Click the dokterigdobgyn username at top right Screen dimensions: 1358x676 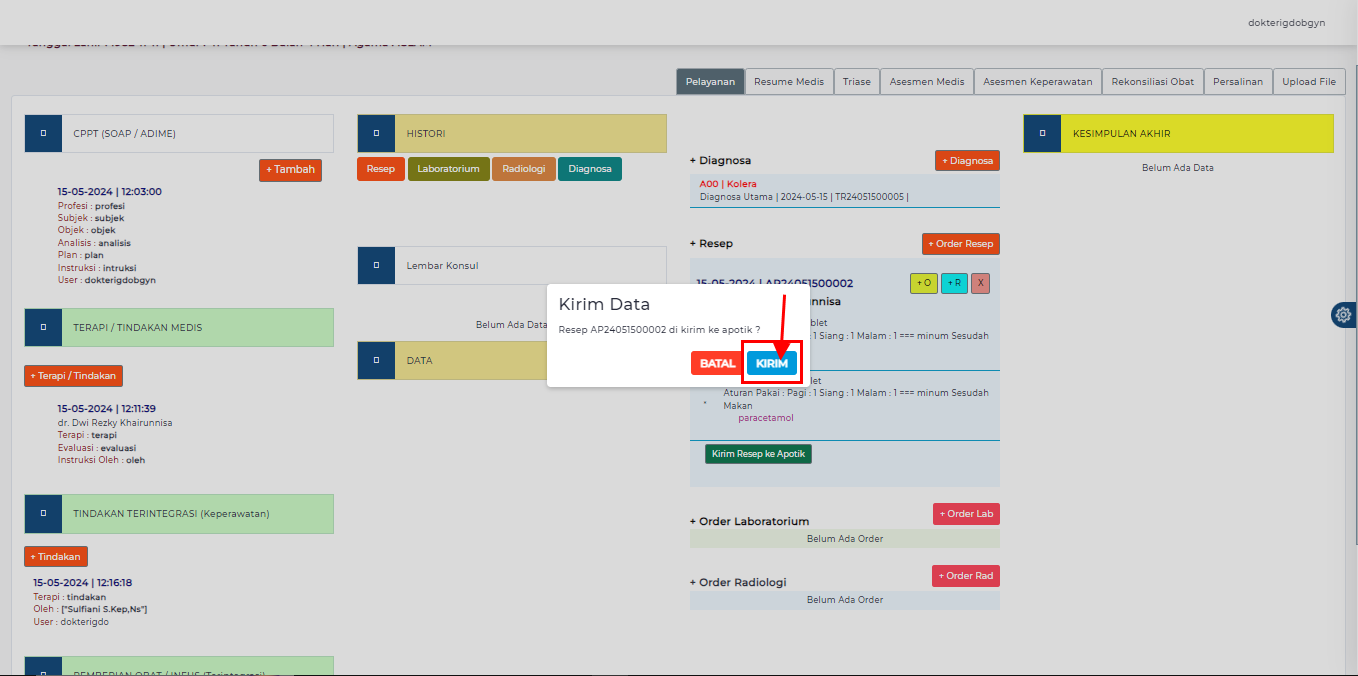[x=1286, y=22]
